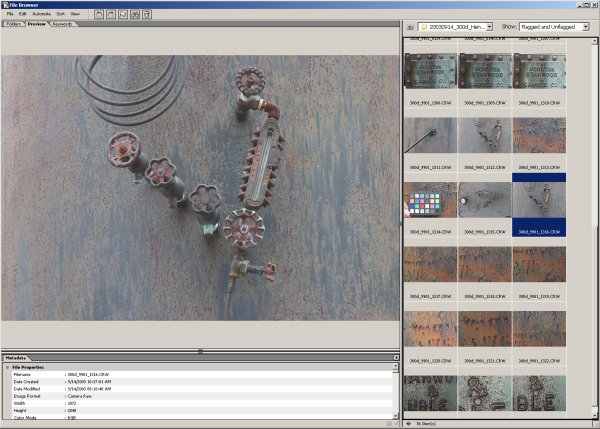Switch to the Folders tab

13,24
